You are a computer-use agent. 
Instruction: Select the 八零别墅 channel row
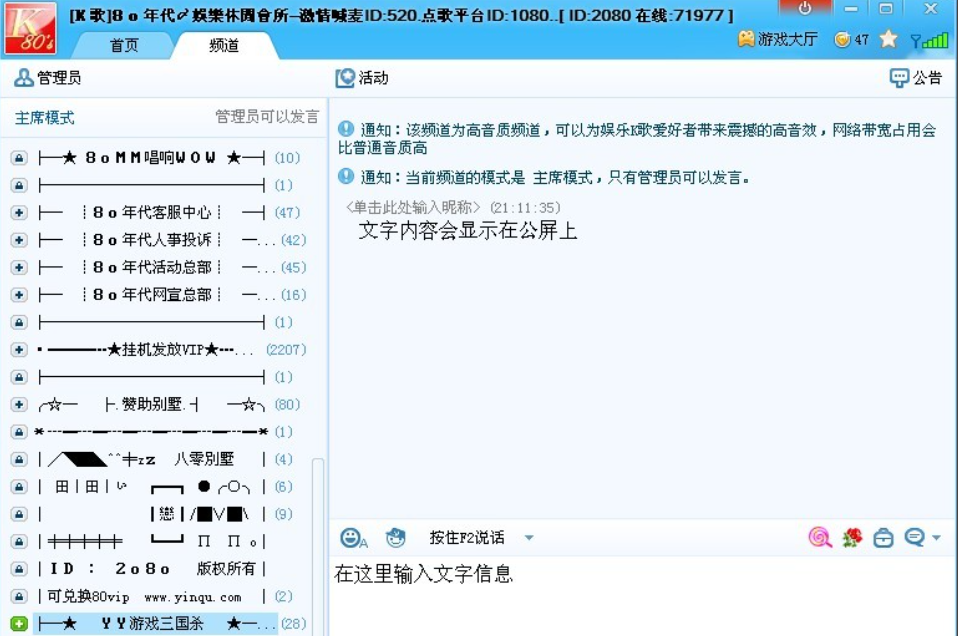click(x=152, y=459)
